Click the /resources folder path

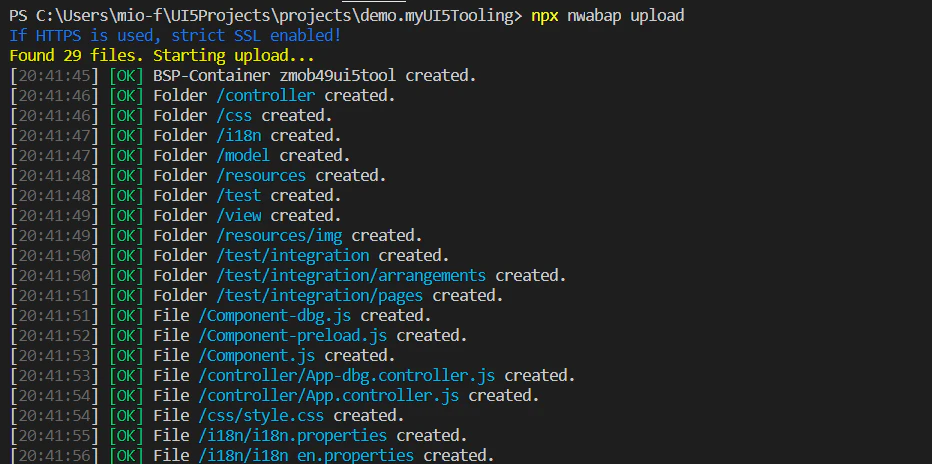[261, 176]
